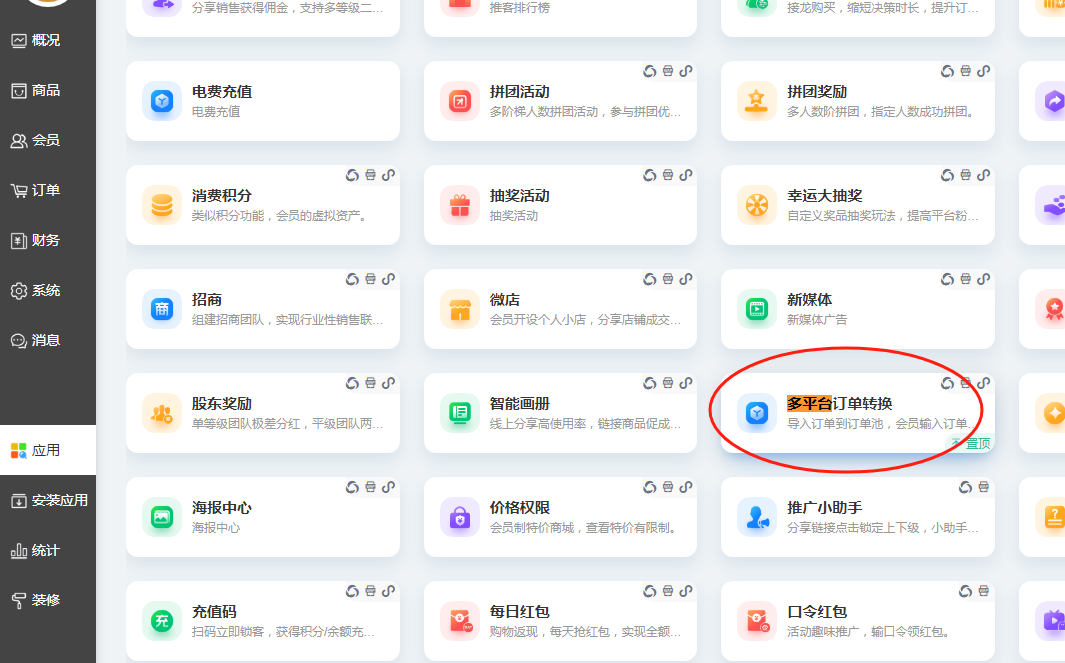This screenshot has width=1065, height=663.
Task: Click the shop icon on 智能画册 card
Action: pos(668,382)
